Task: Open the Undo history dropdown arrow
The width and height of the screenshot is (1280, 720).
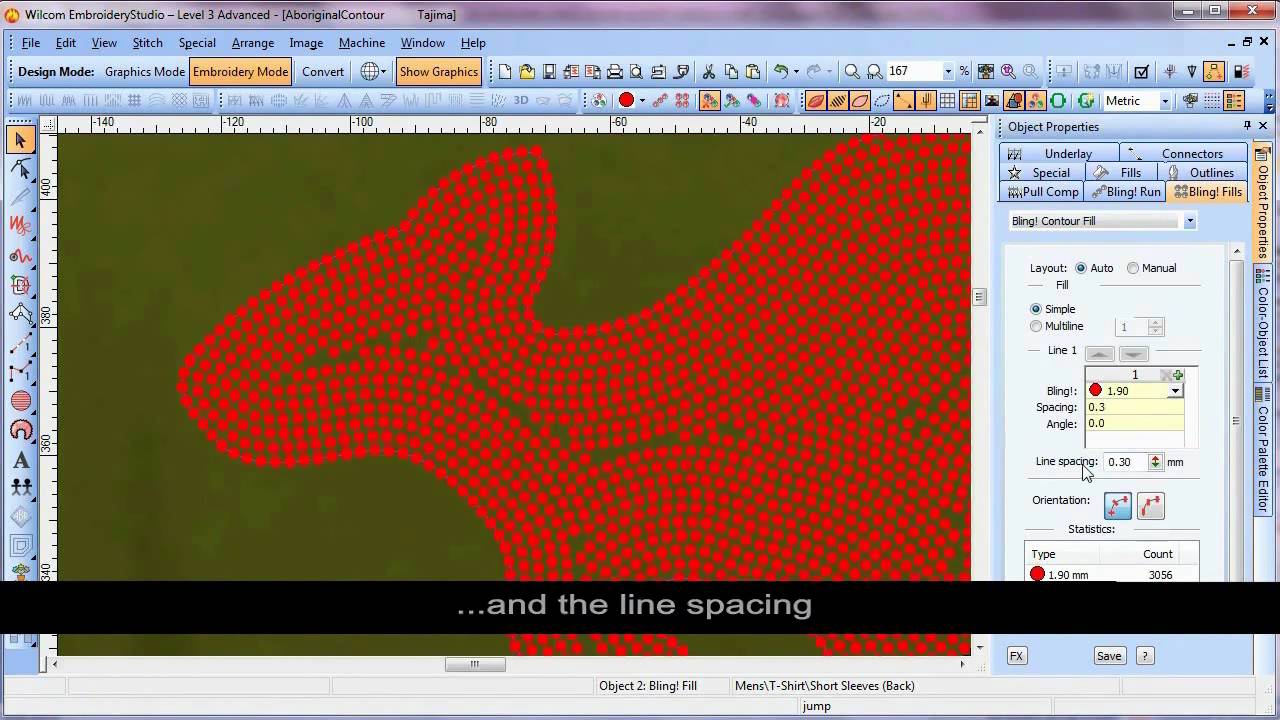Action: pyautogui.click(x=796, y=71)
